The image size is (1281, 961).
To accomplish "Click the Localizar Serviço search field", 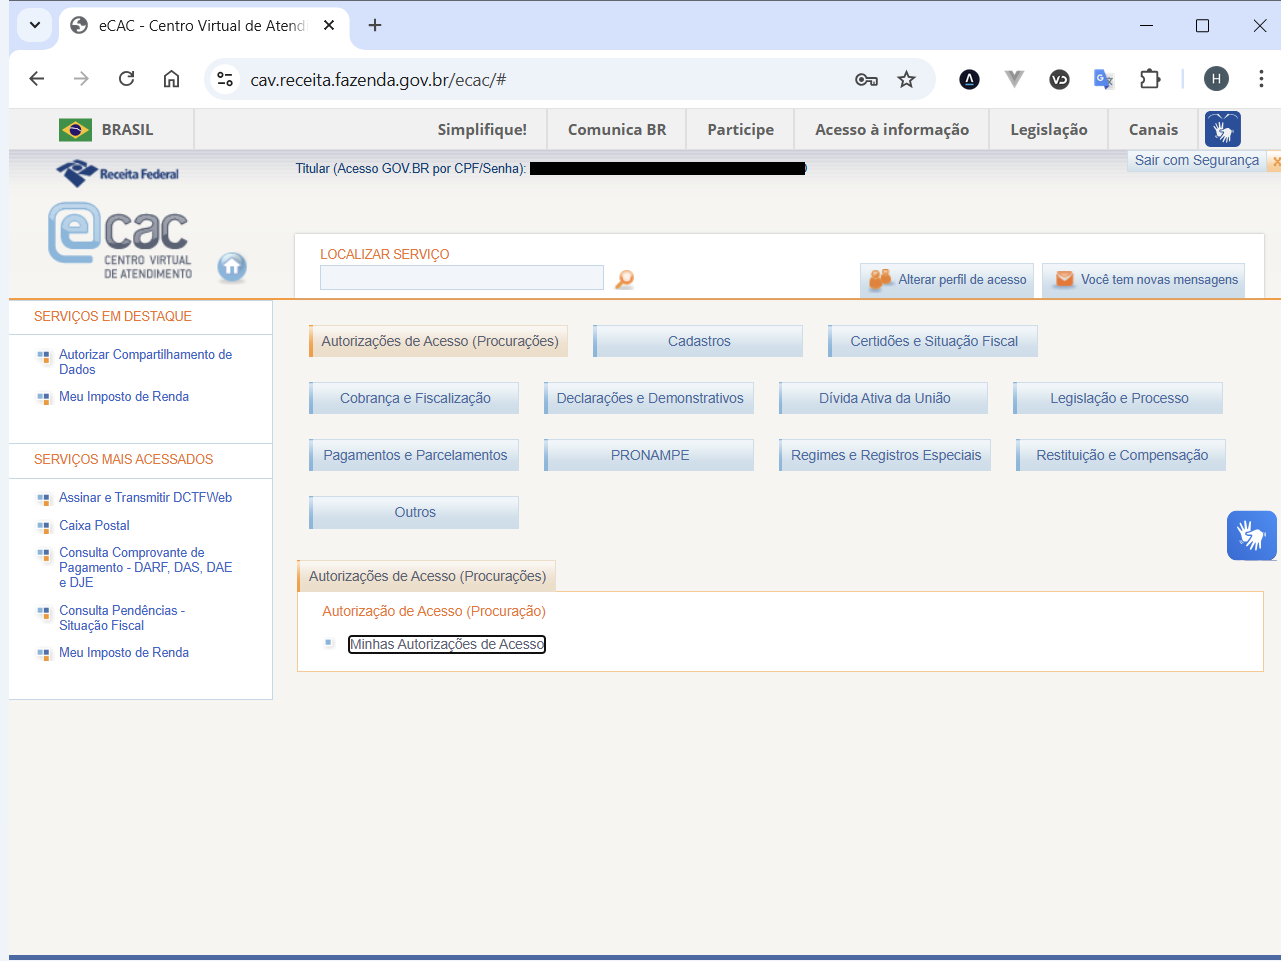I will [461, 277].
